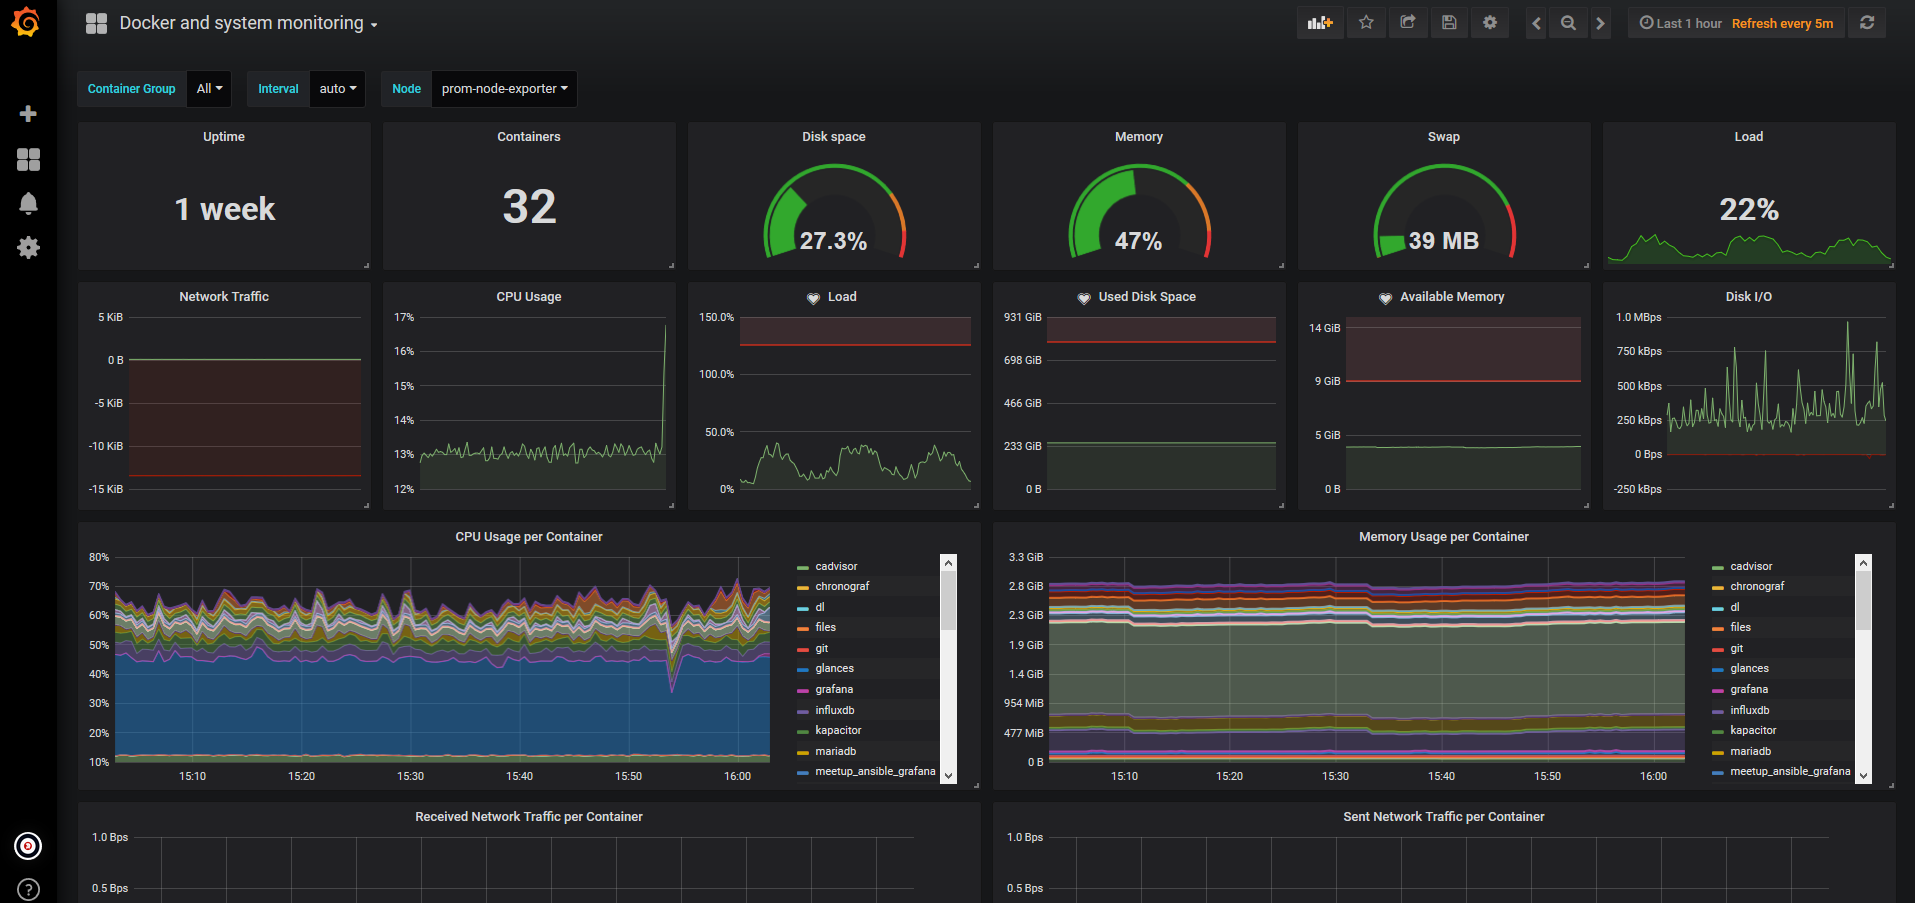Open Alerting bell icon in sidebar
Image resolution: width=1915 pixels, height=903 pixels.
(28, 203)
